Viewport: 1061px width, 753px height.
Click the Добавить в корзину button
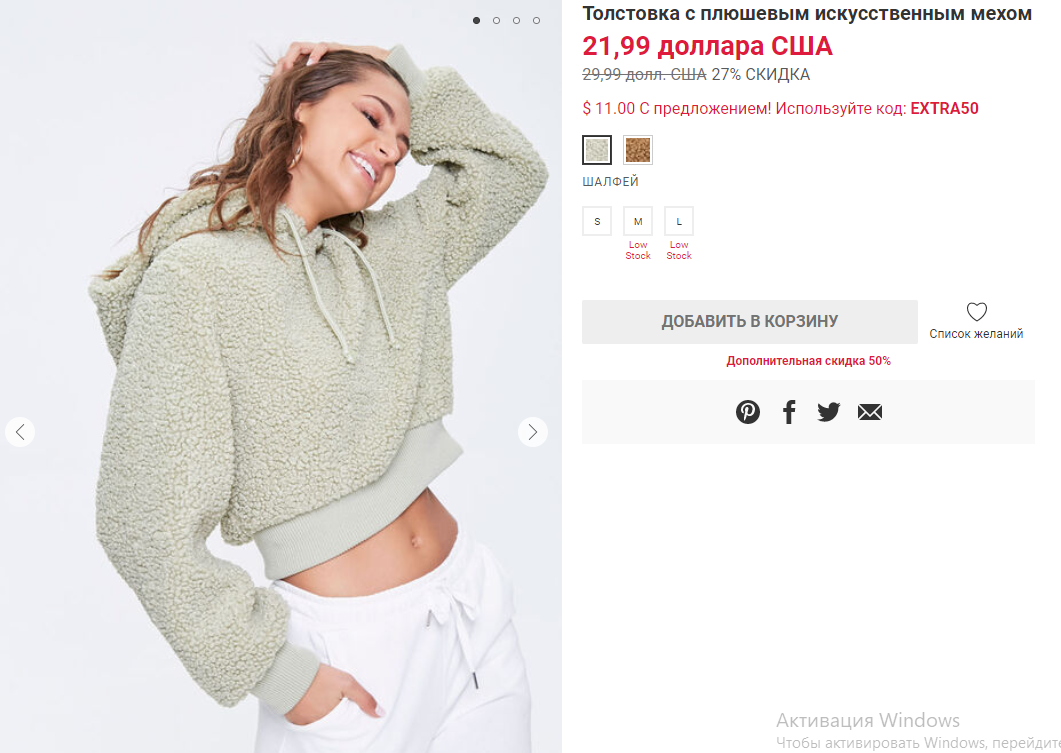pyautogui.click(x=750, y=321)
